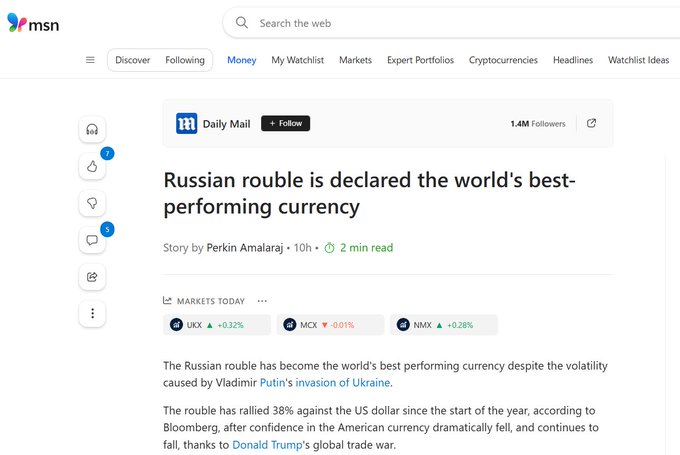Image resolution: width=680 pixels, height=455 pixels.
Task: Click the UKX index icon
Action: point(176,324)
